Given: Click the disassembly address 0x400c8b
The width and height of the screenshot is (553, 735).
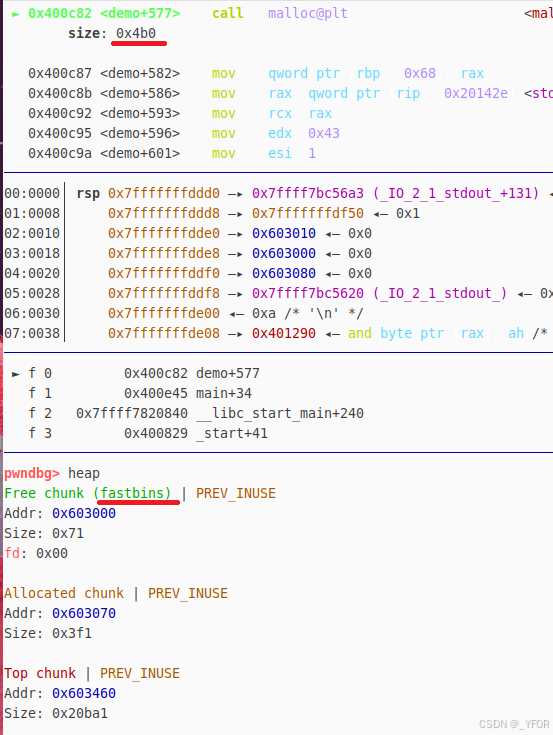Looking at the screenshot, I should coord(60,93).
